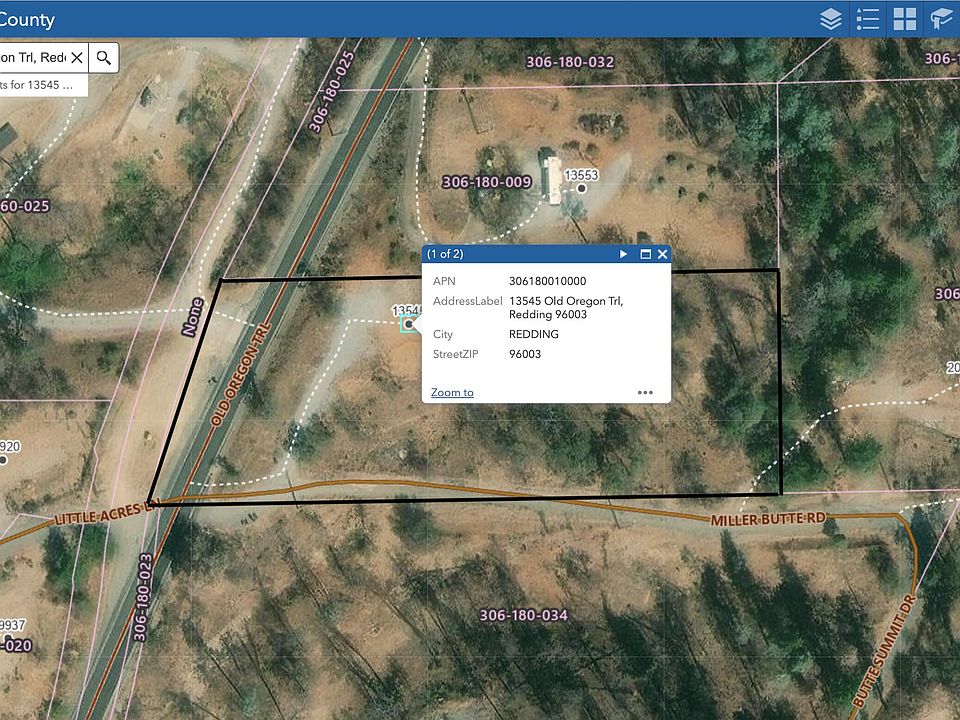Screen dimensions: 960x720
Task: Click StreetZIP value 96003
Action: click(525, 354)
